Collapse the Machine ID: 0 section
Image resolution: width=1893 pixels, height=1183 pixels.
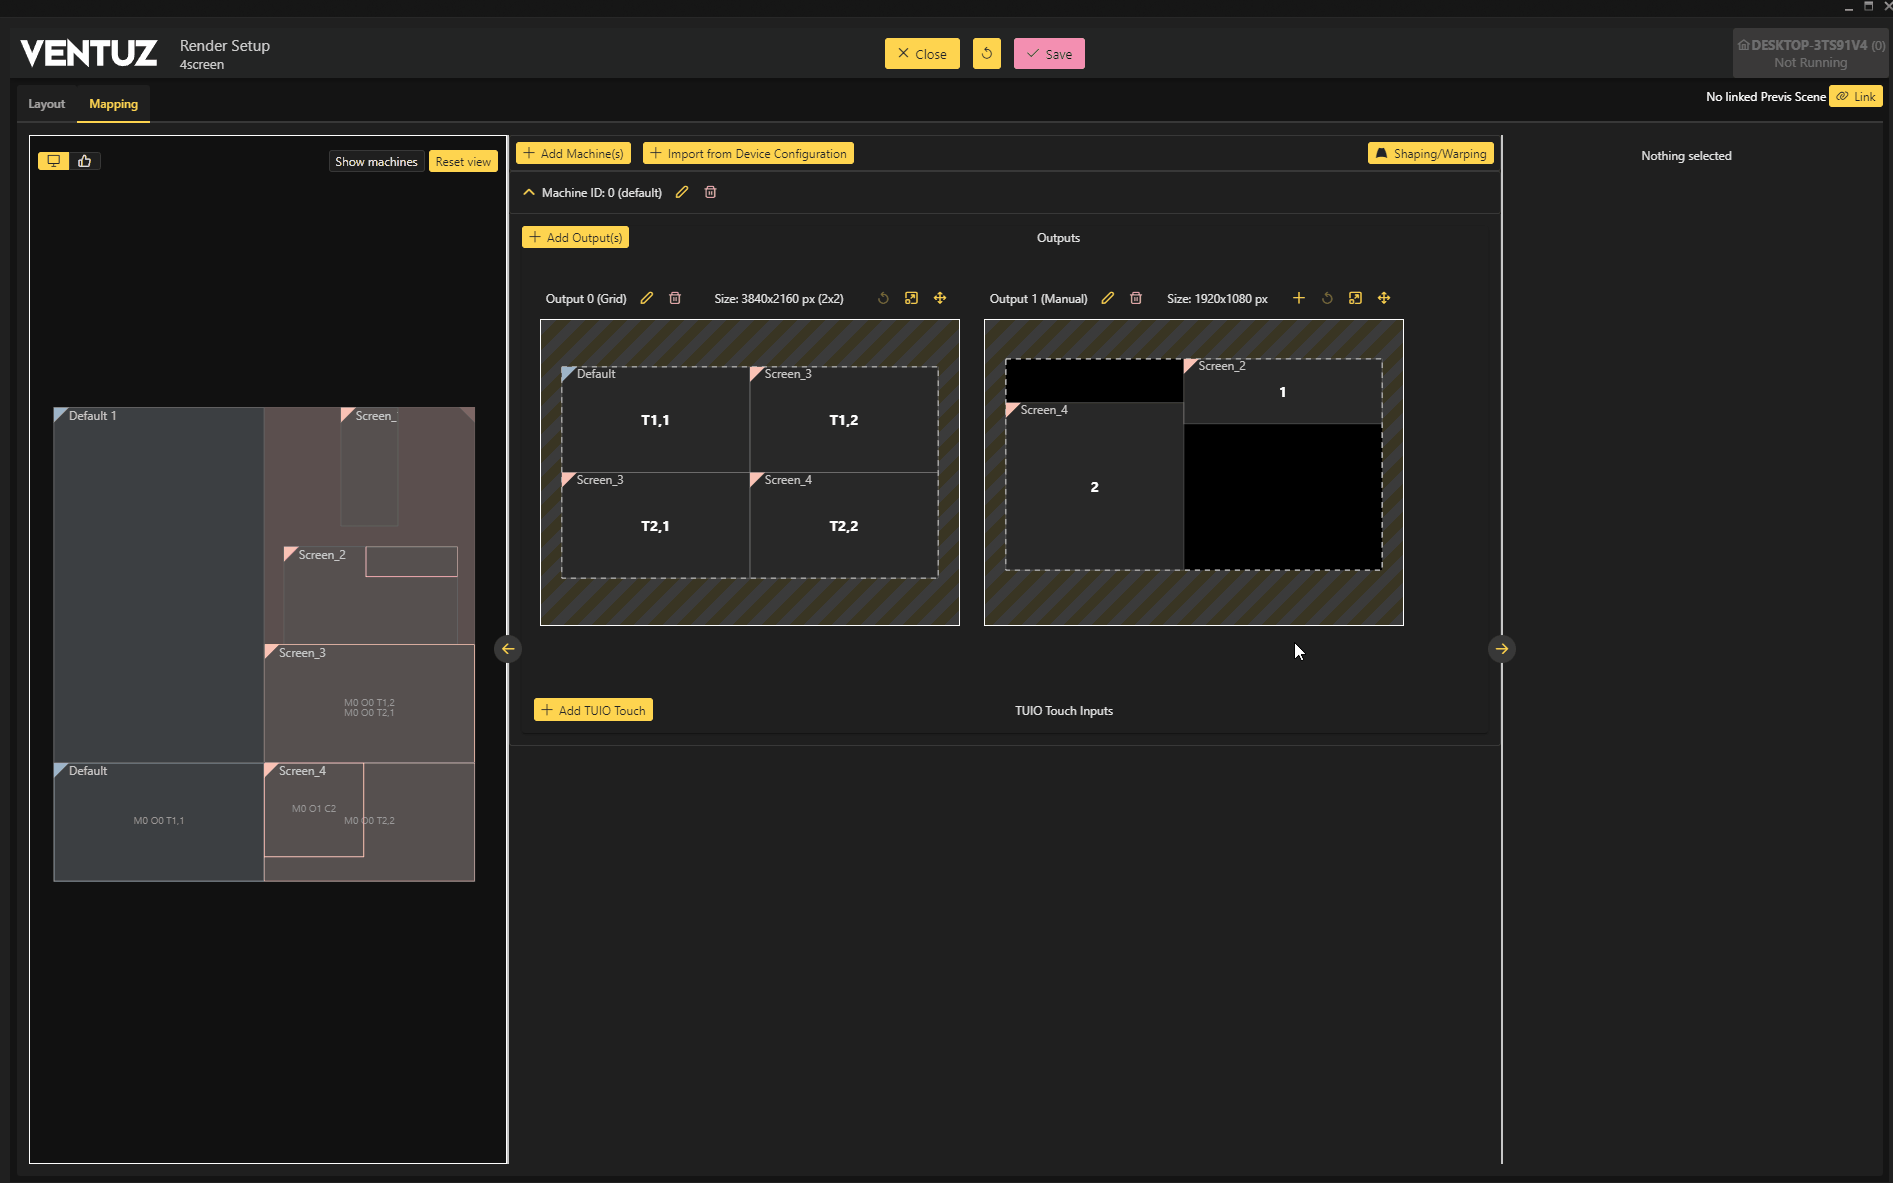pos(529,192)
